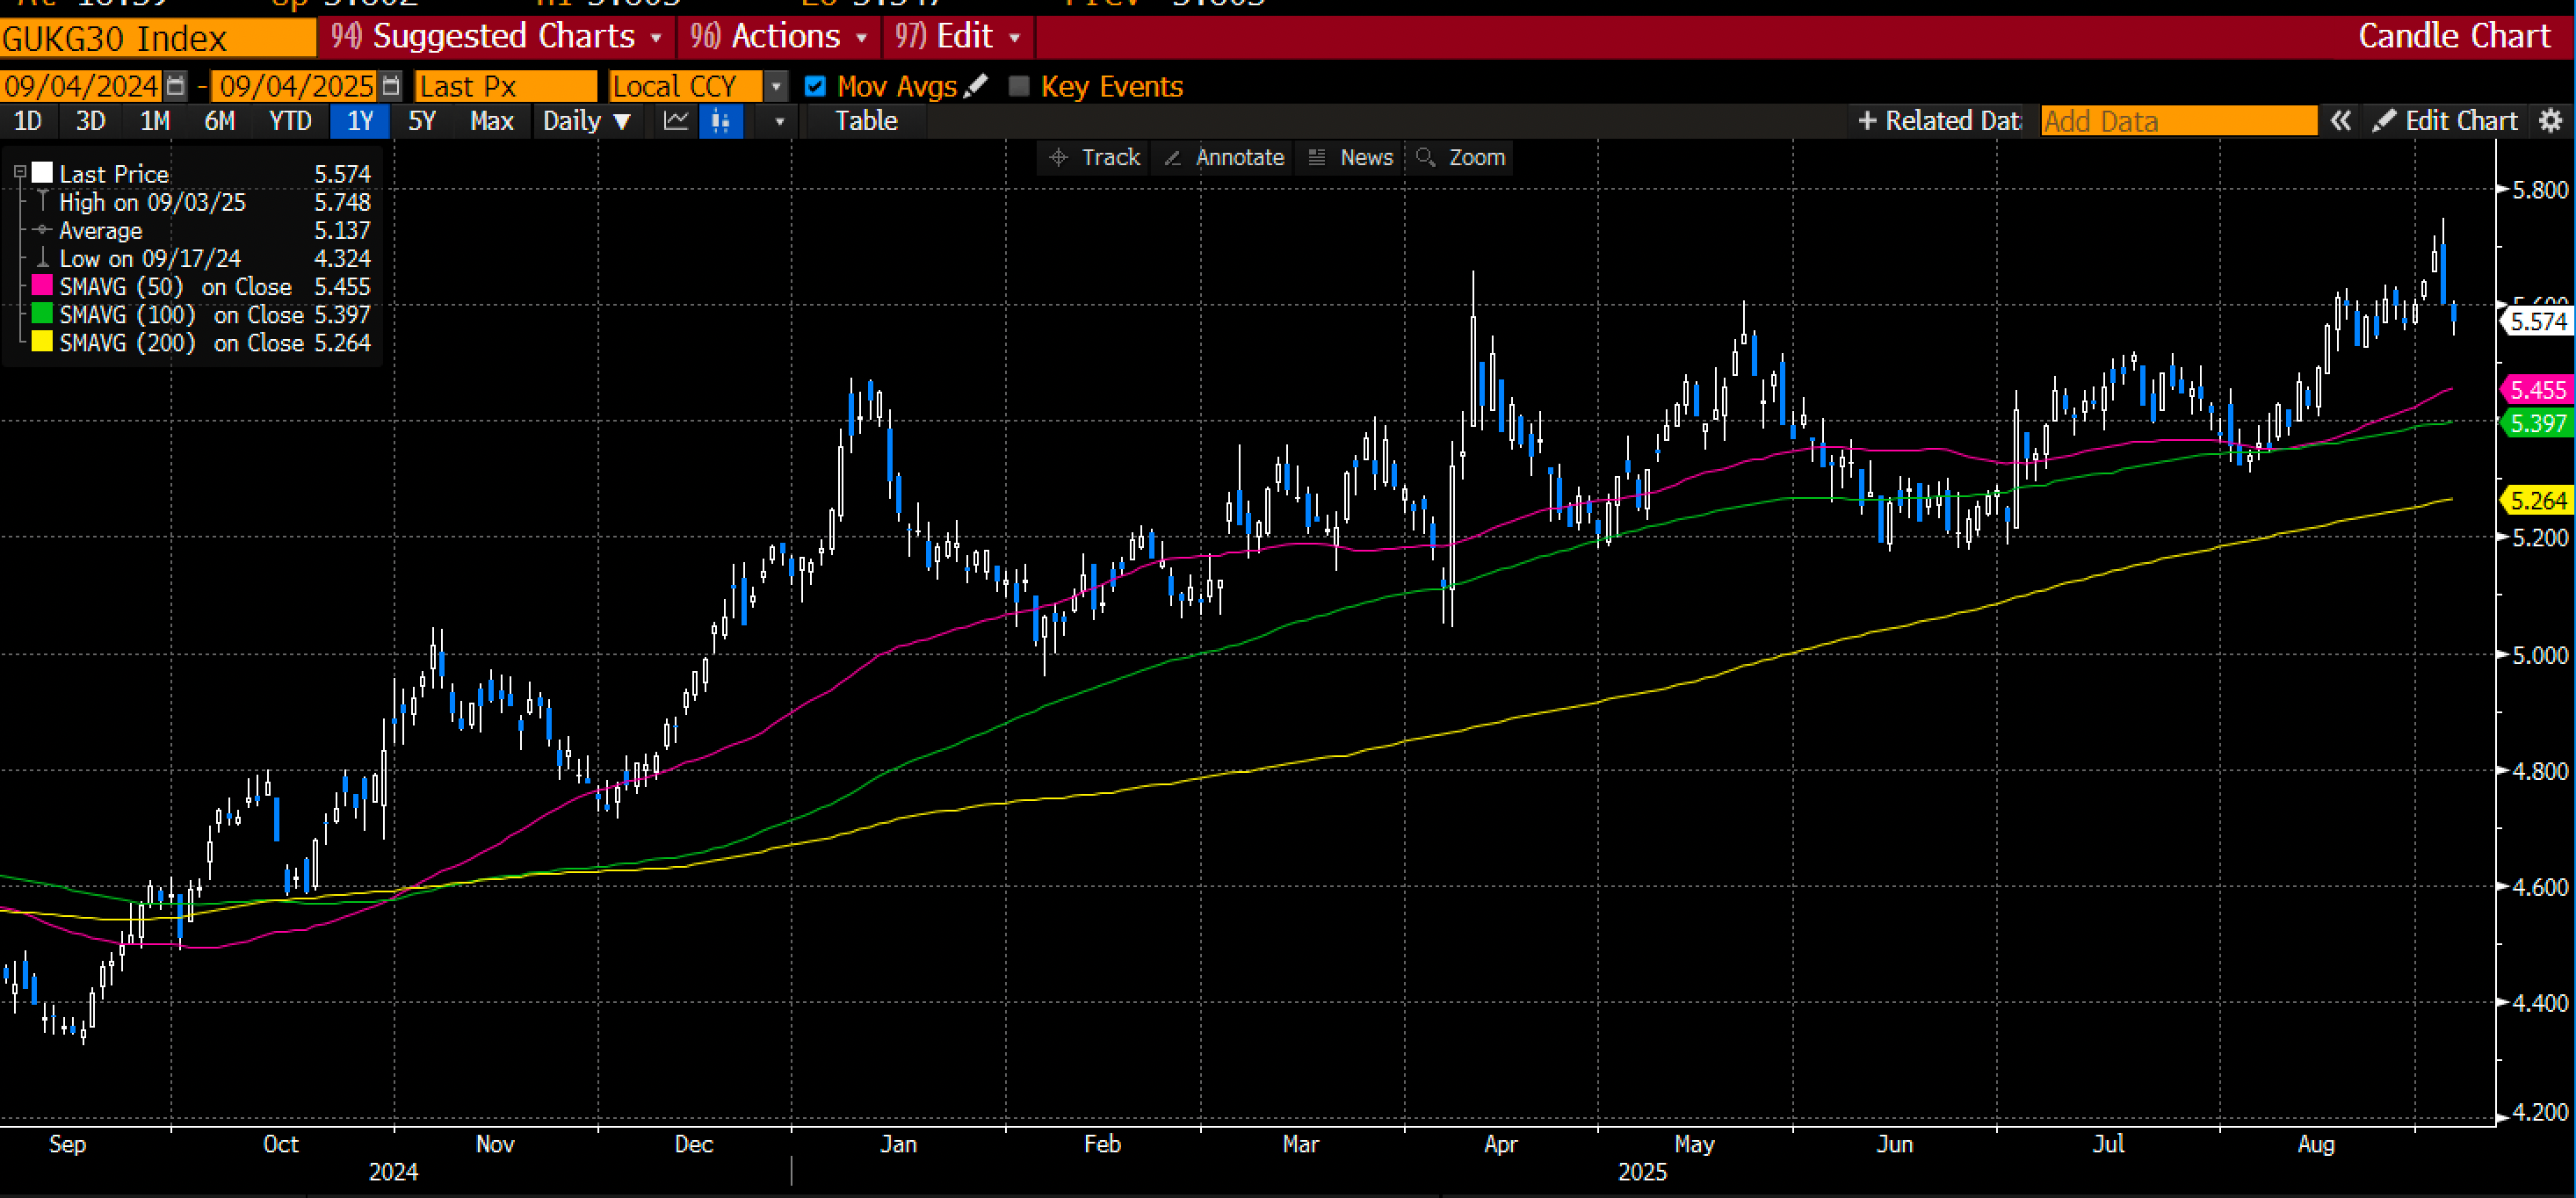
Task: Open the start date calendar picker
Action: click(x=175, y=86)
